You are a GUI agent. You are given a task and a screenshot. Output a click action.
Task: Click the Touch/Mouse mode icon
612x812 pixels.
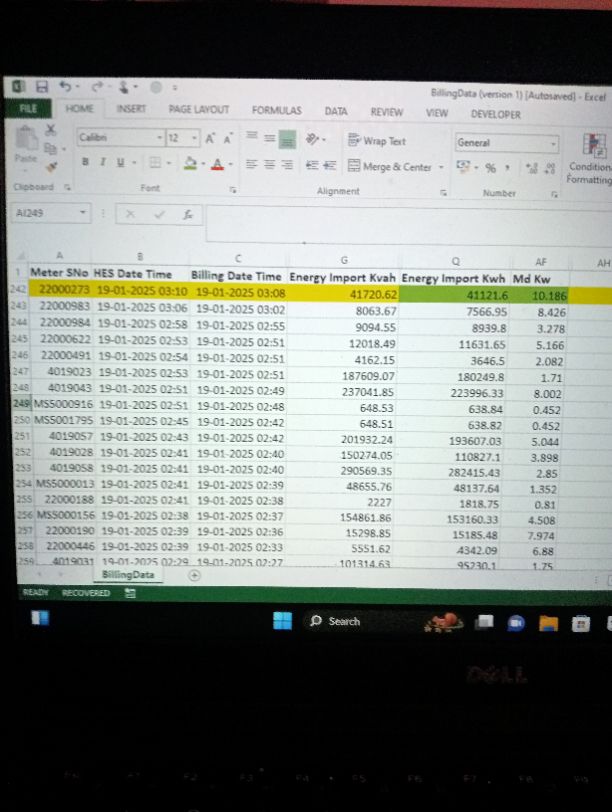pyautogui.click(x=124, y=88)
